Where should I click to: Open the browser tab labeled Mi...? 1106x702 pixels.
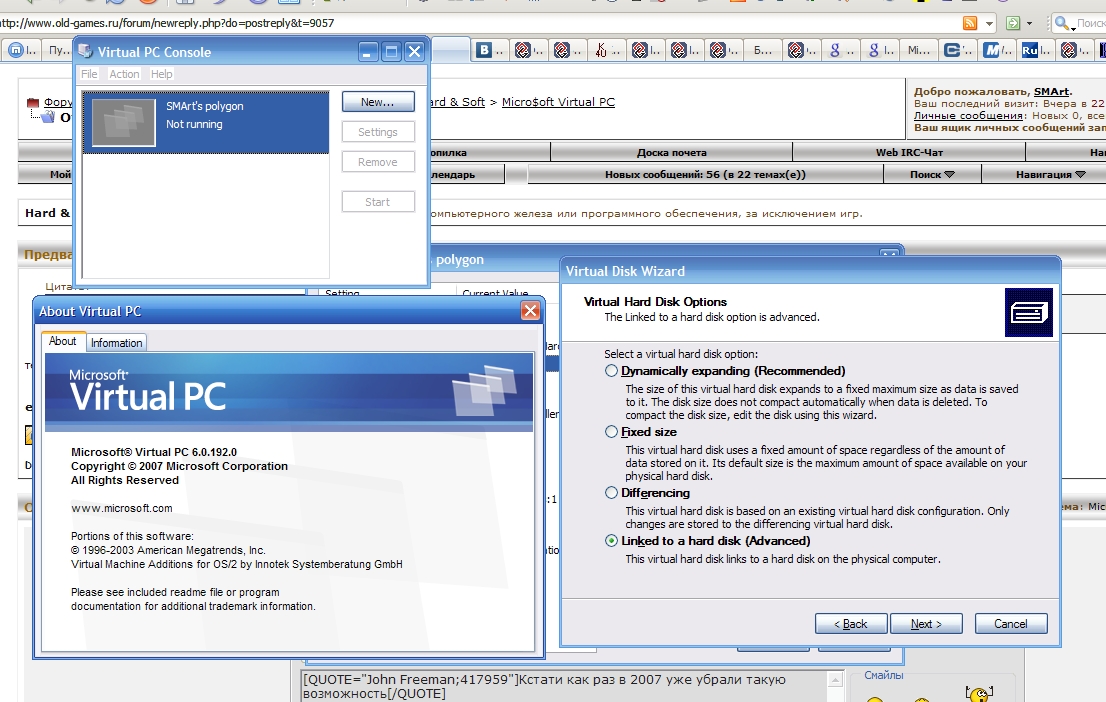pos(919,50)
